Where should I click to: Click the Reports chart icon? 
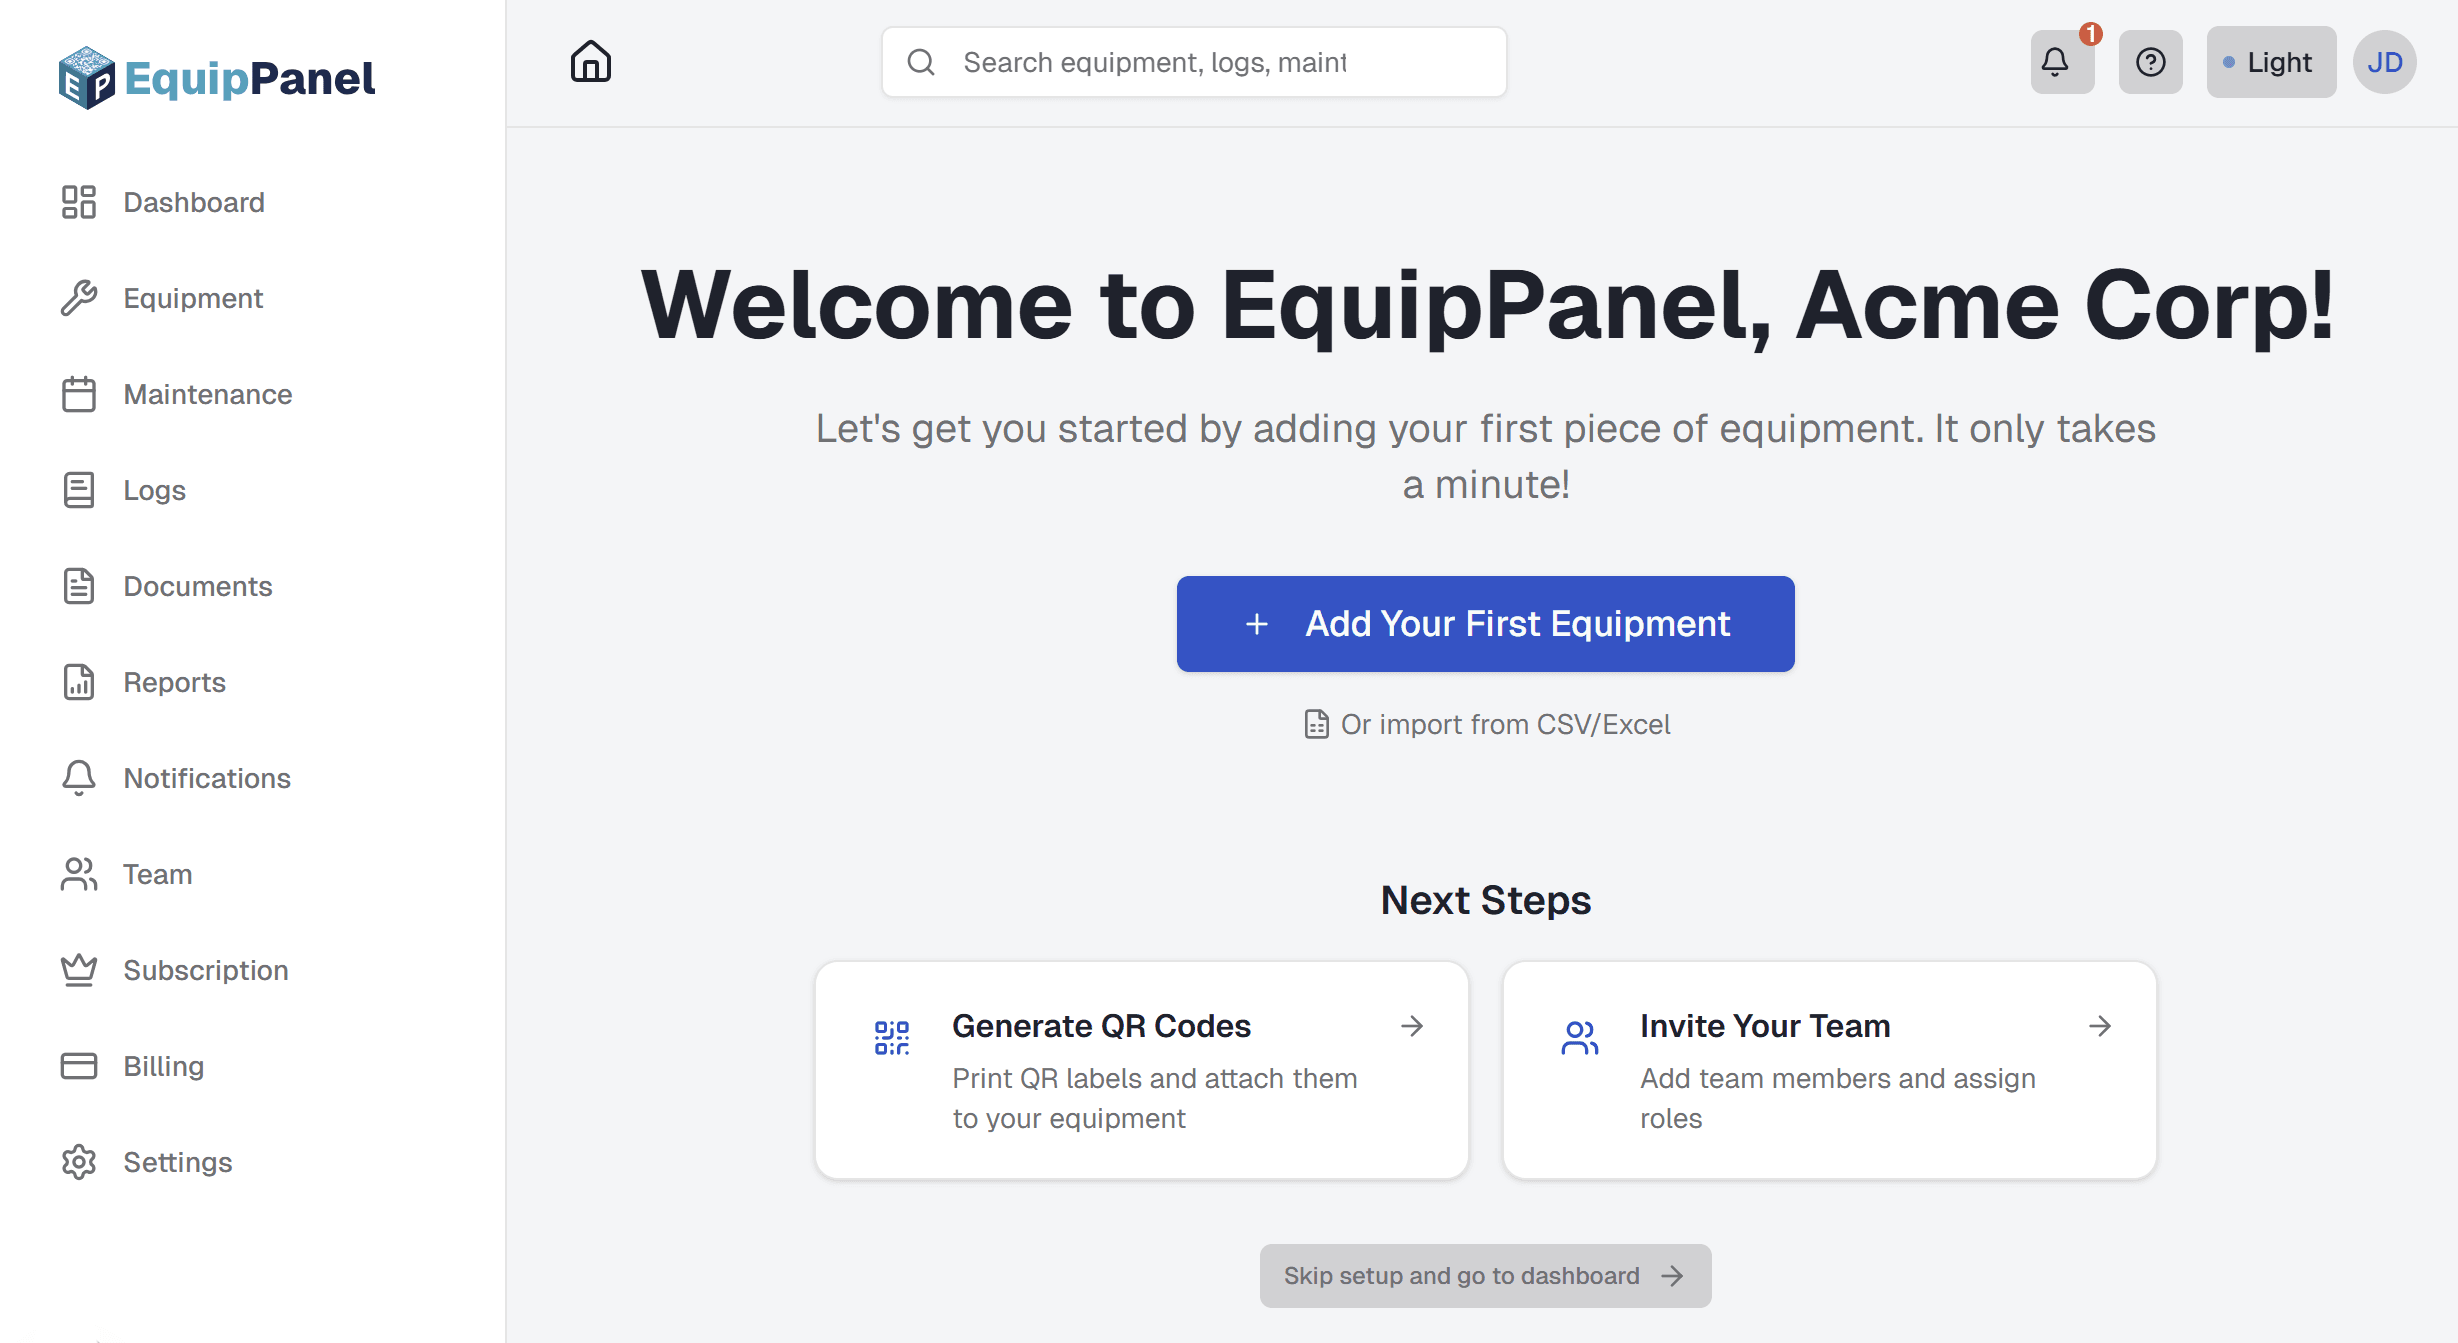[x=79, y=682]
